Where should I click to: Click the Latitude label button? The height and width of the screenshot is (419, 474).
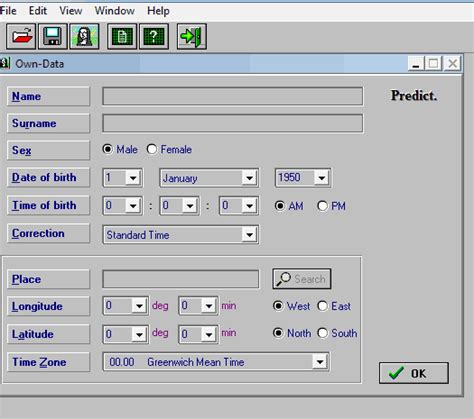pyautogui.click(x=49, y=334)
